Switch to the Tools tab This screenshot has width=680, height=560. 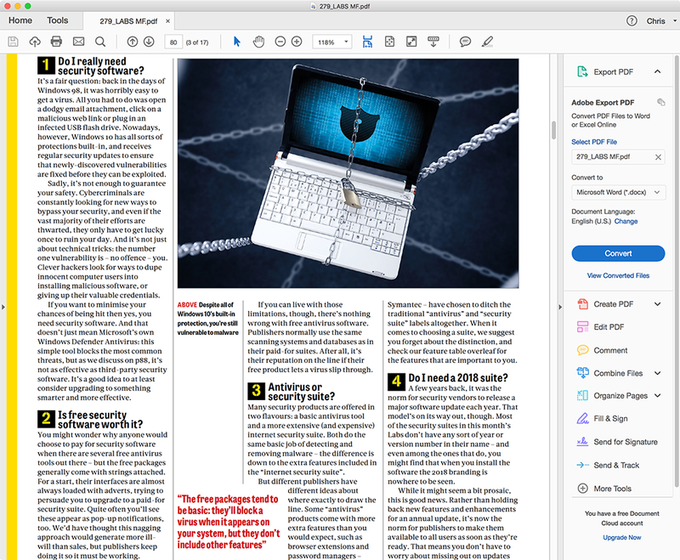click(57, 20)
